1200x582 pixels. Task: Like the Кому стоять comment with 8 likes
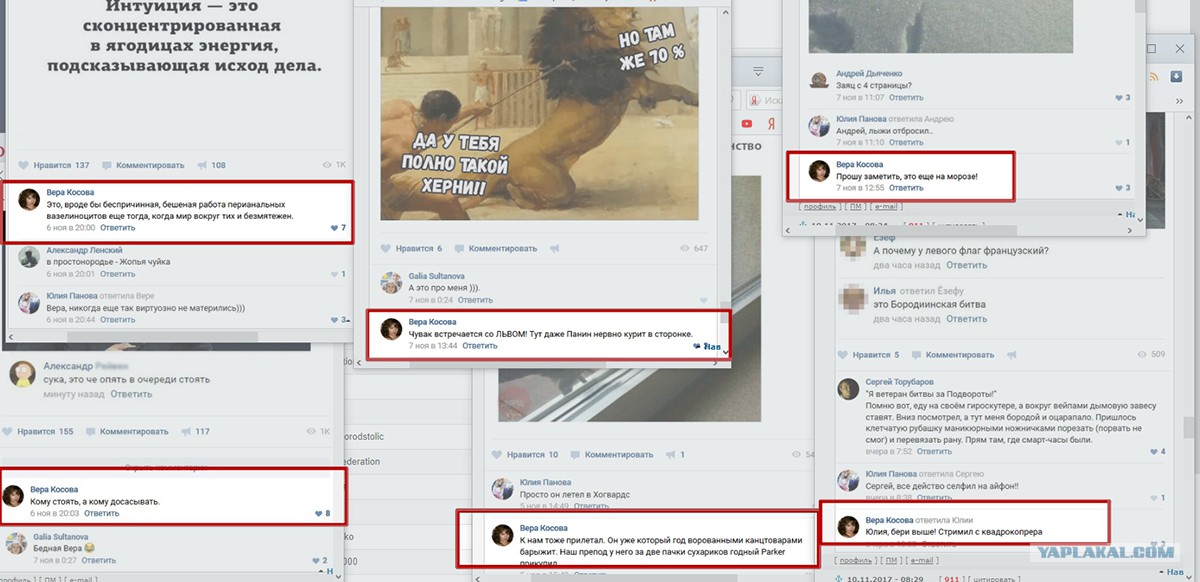(322, 513)
